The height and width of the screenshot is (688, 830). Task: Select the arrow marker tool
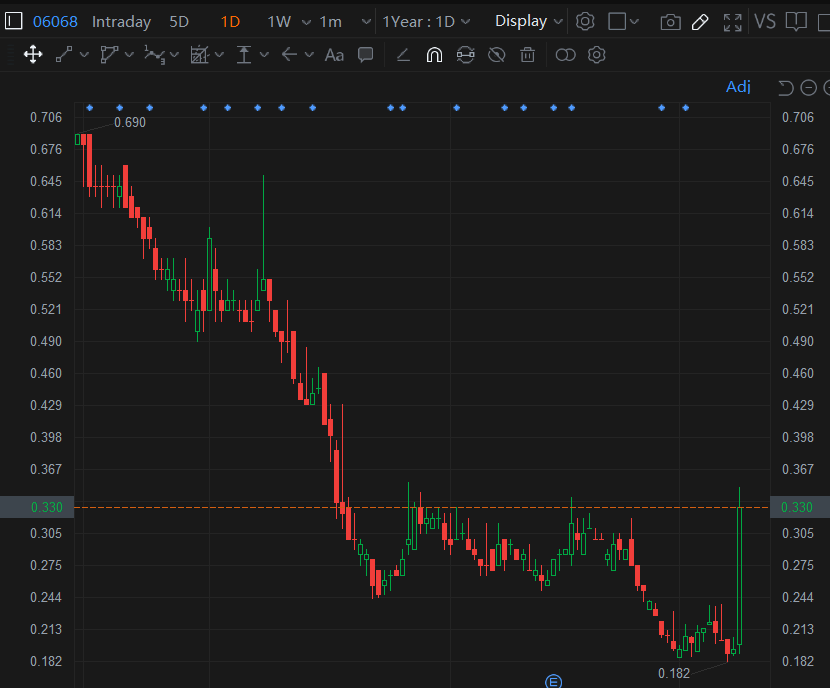[289, 55]
